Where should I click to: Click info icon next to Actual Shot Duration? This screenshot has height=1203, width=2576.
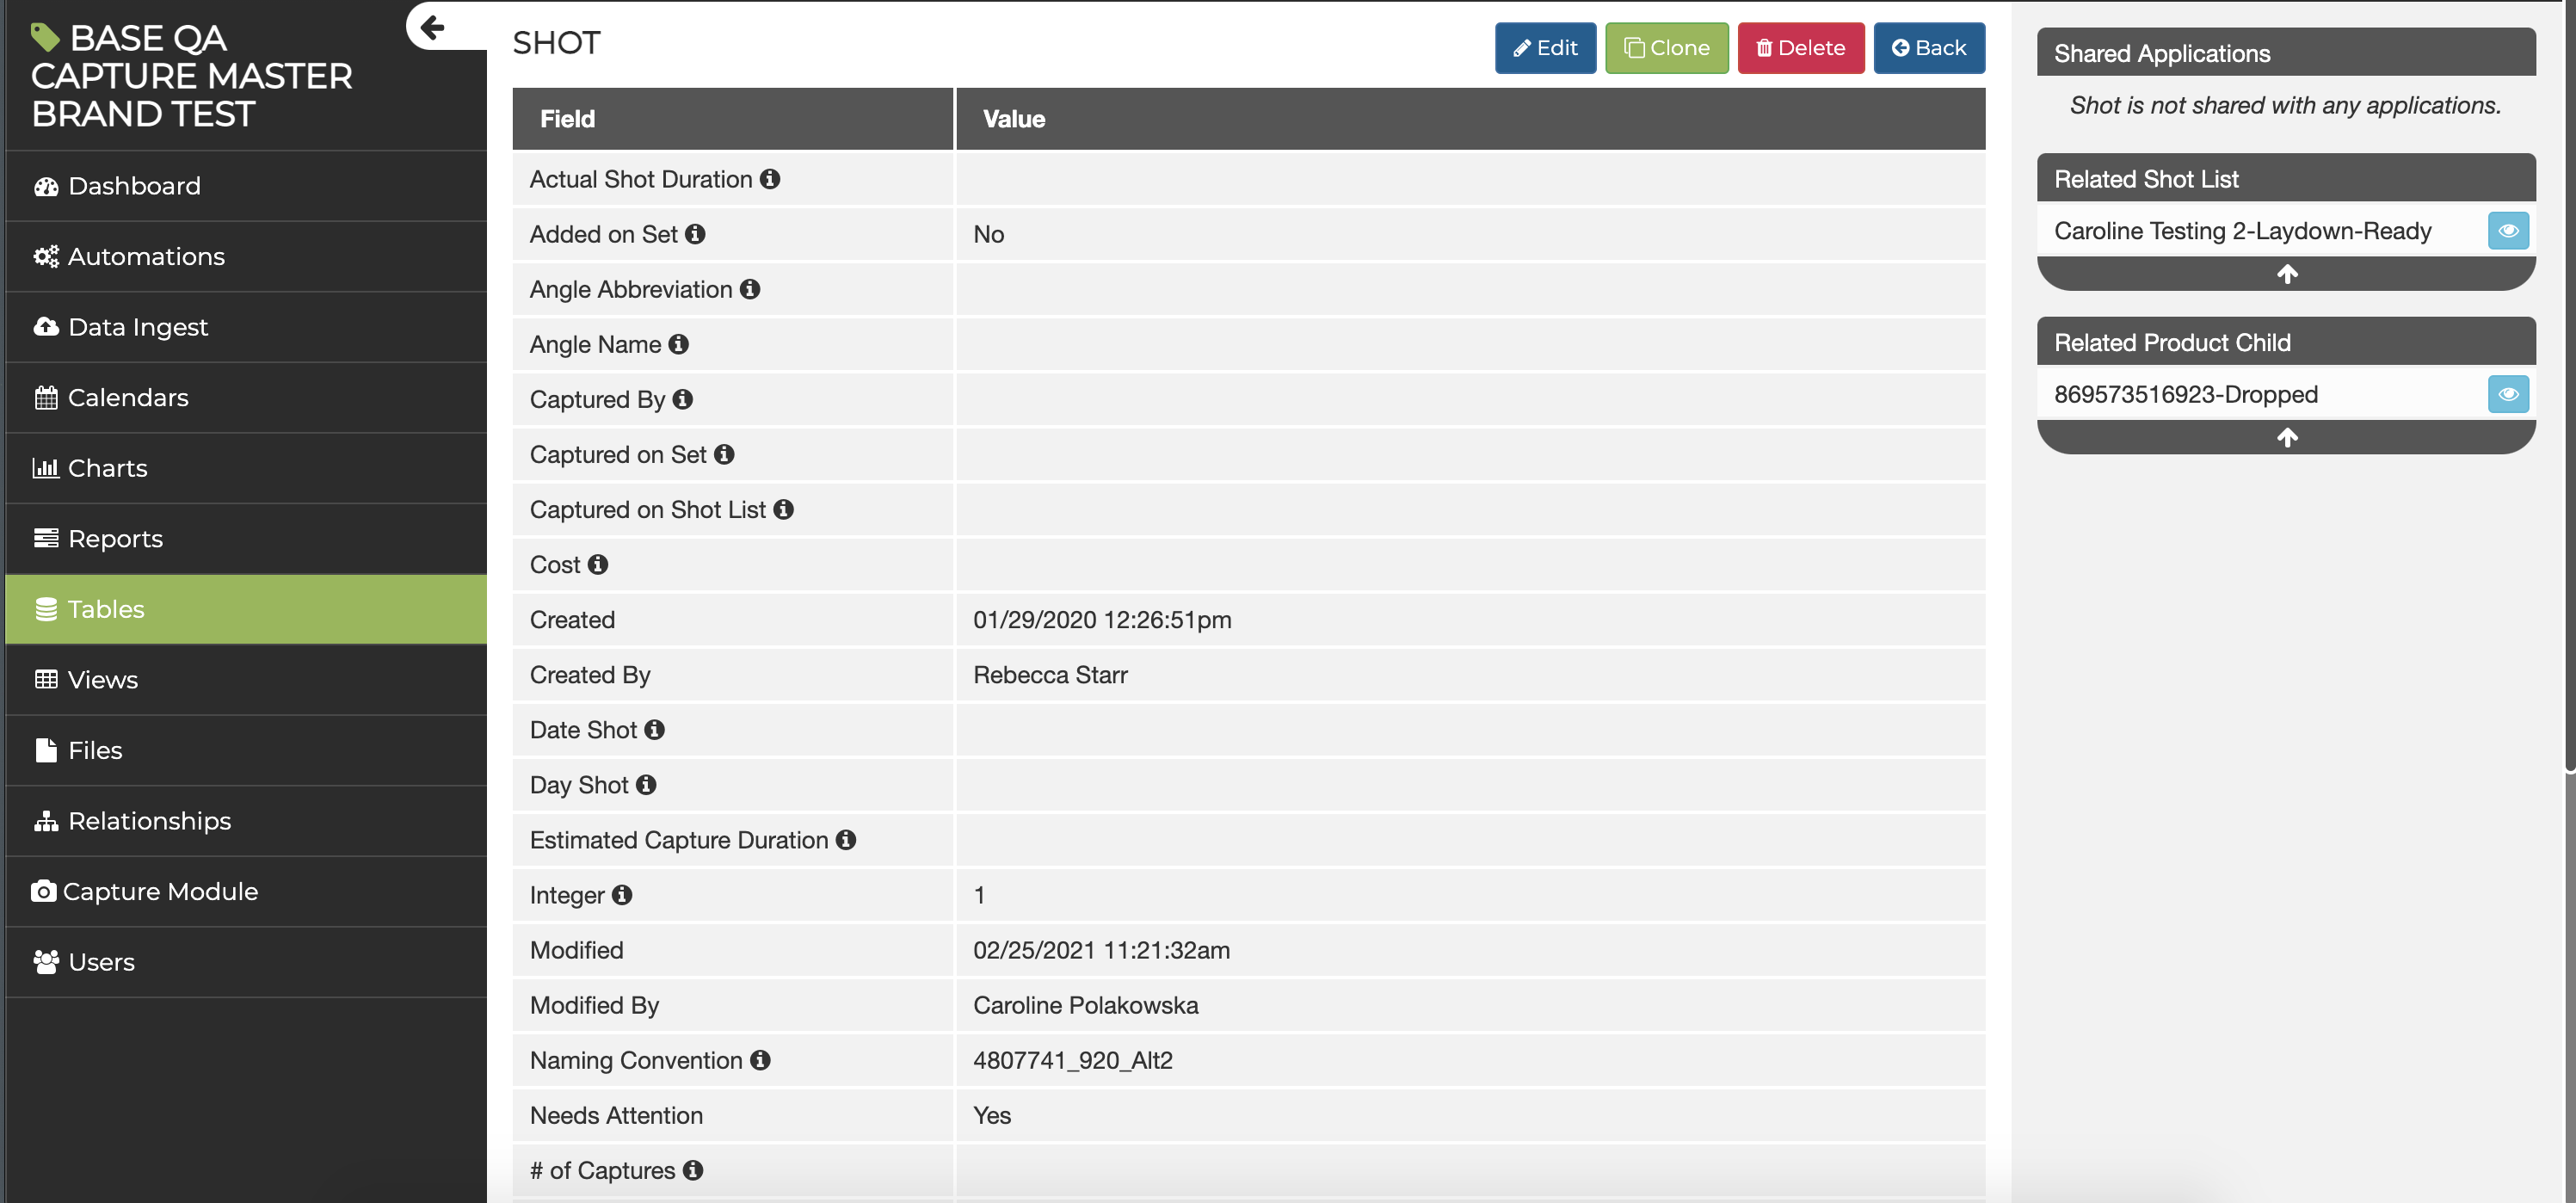[770, 179]
